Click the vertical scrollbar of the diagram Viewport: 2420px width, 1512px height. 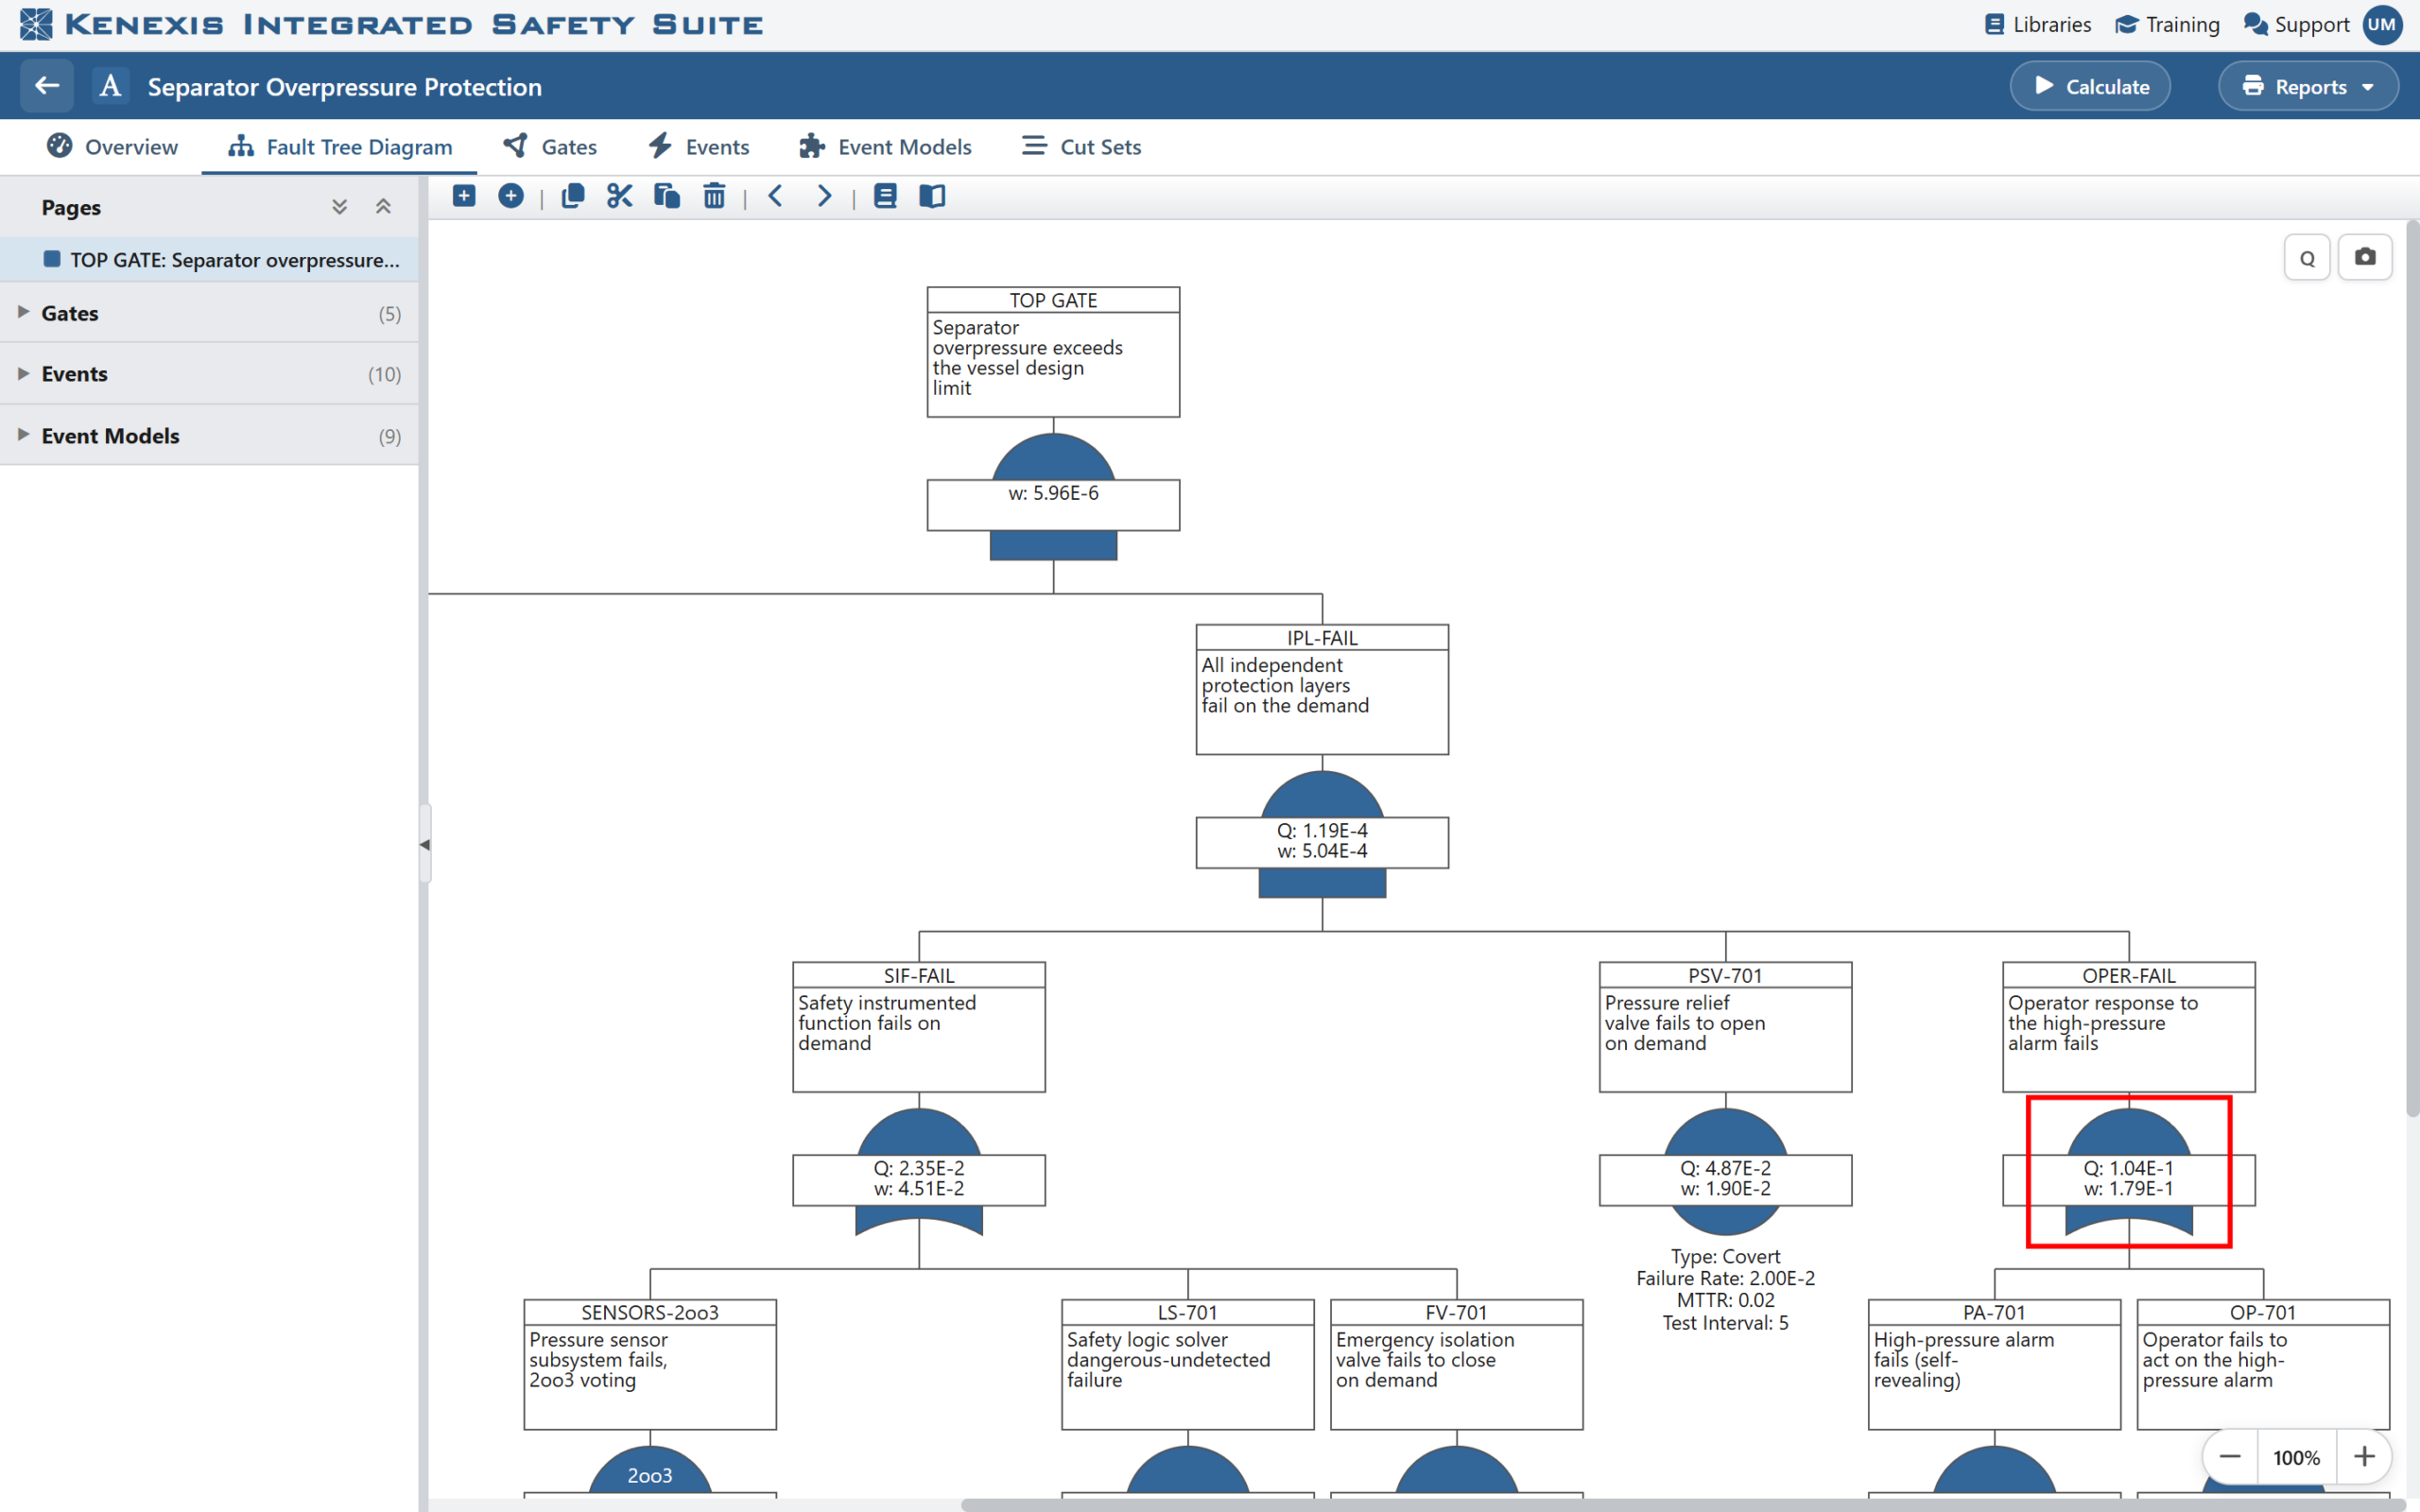coord(2412,668)
